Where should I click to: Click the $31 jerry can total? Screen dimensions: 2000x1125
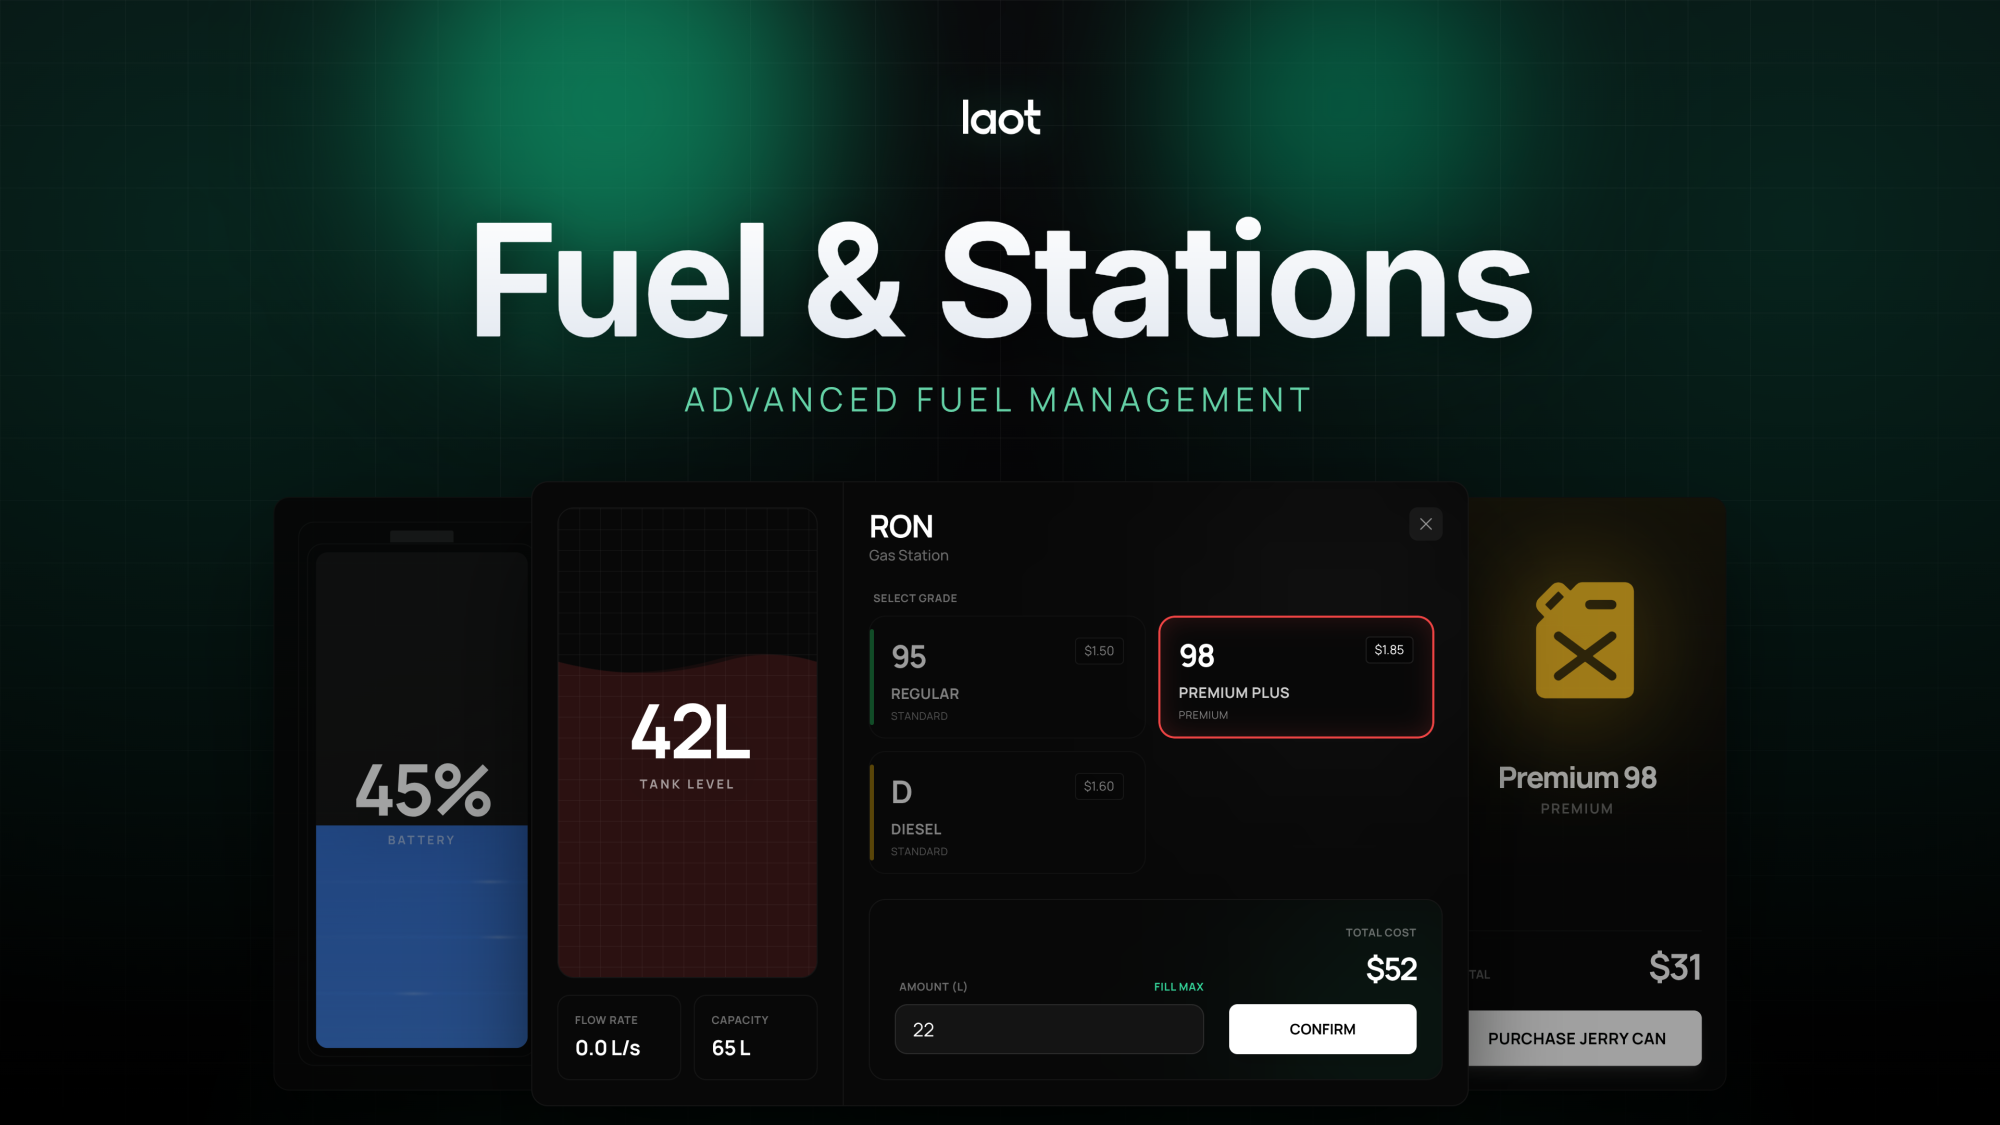[1674, 967]
